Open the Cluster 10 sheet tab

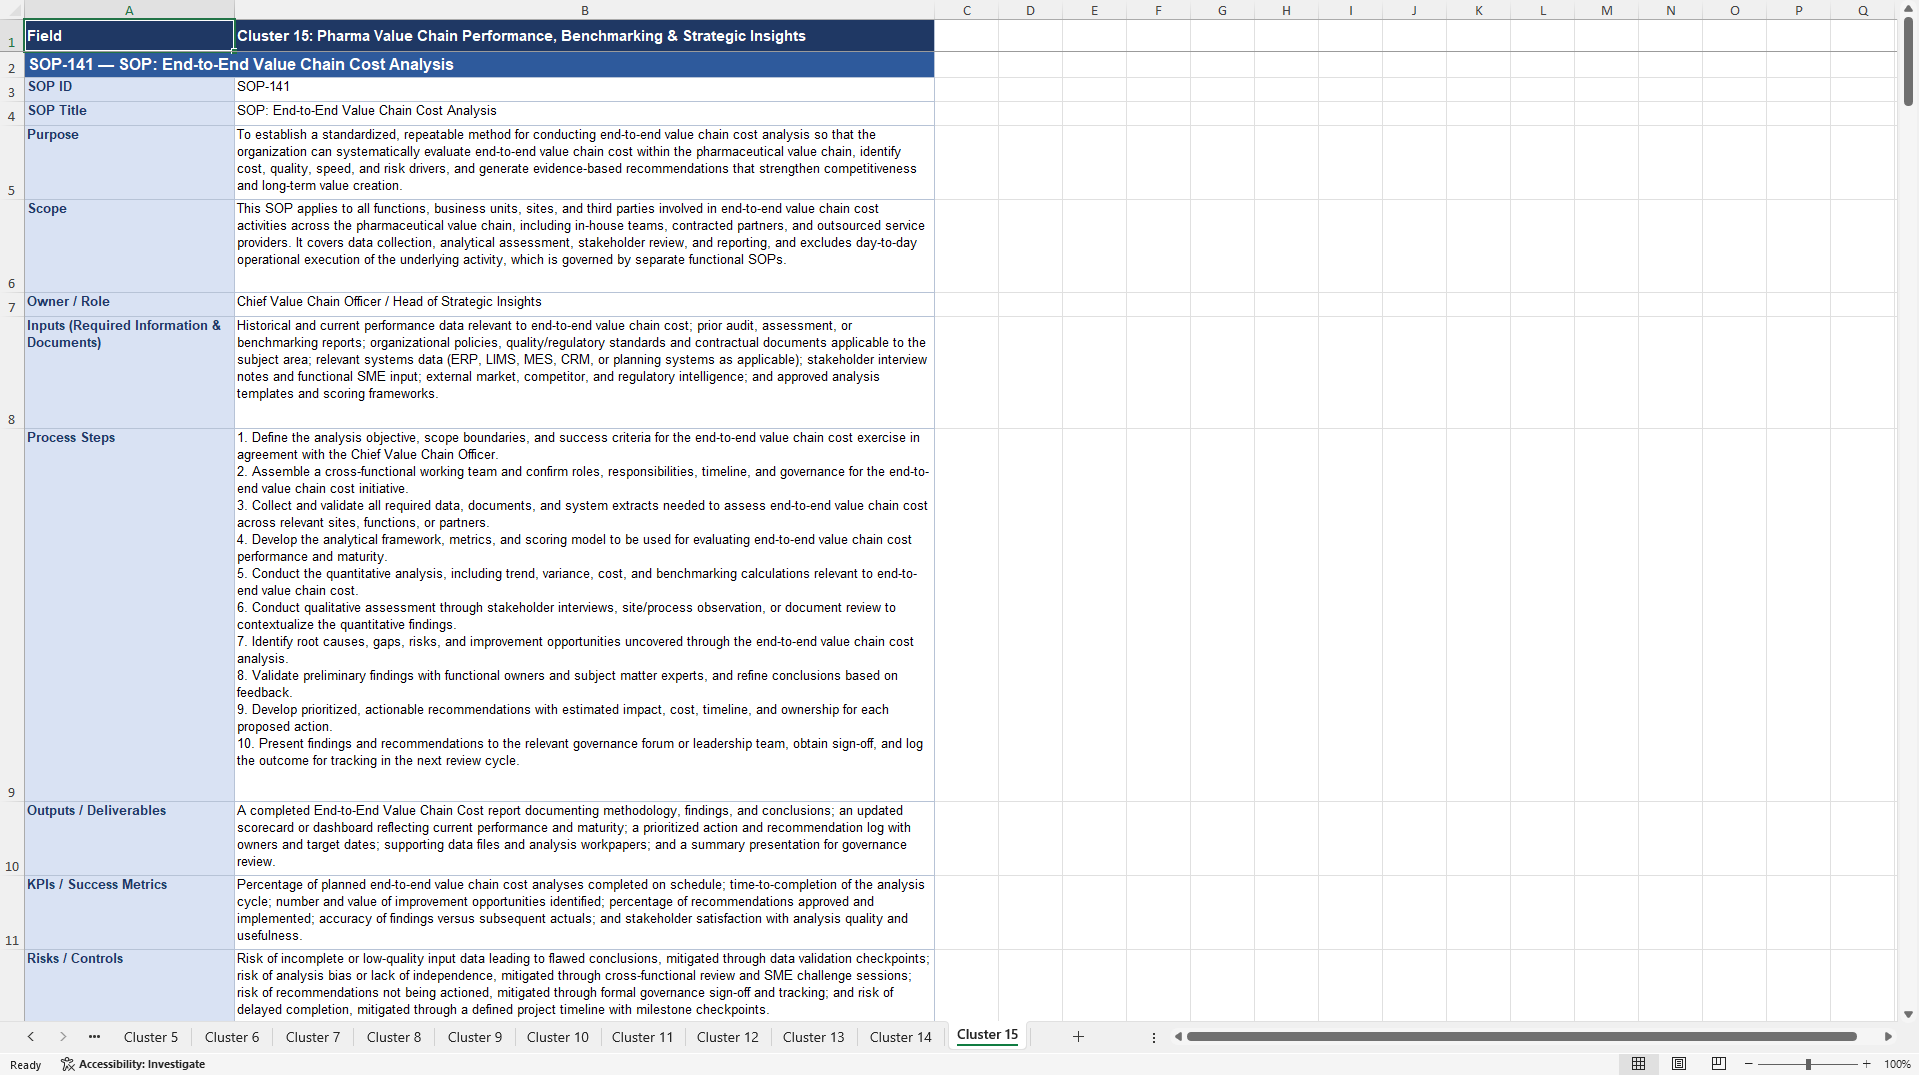point(558,1037)
